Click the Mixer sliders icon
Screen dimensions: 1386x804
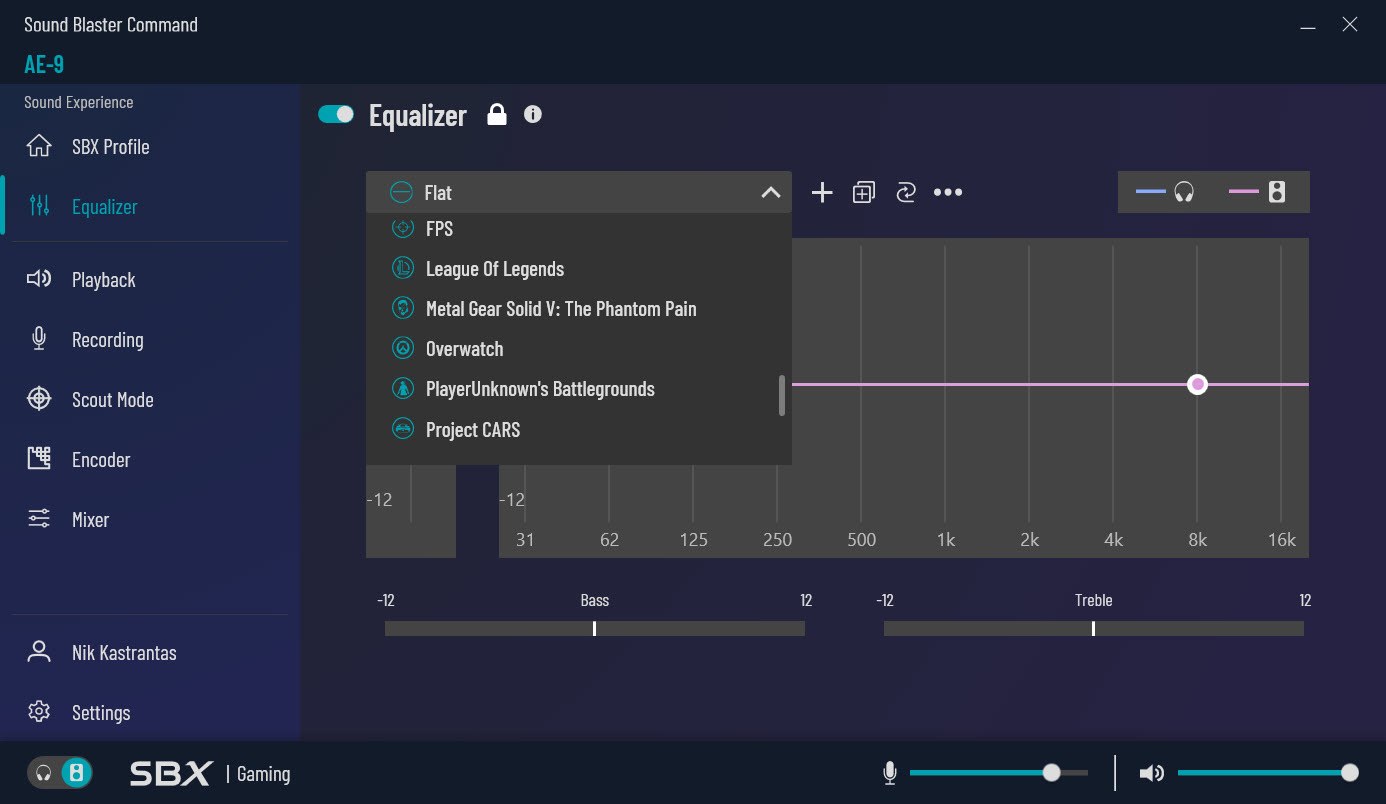pyautogui.click(x=39, y=519)
